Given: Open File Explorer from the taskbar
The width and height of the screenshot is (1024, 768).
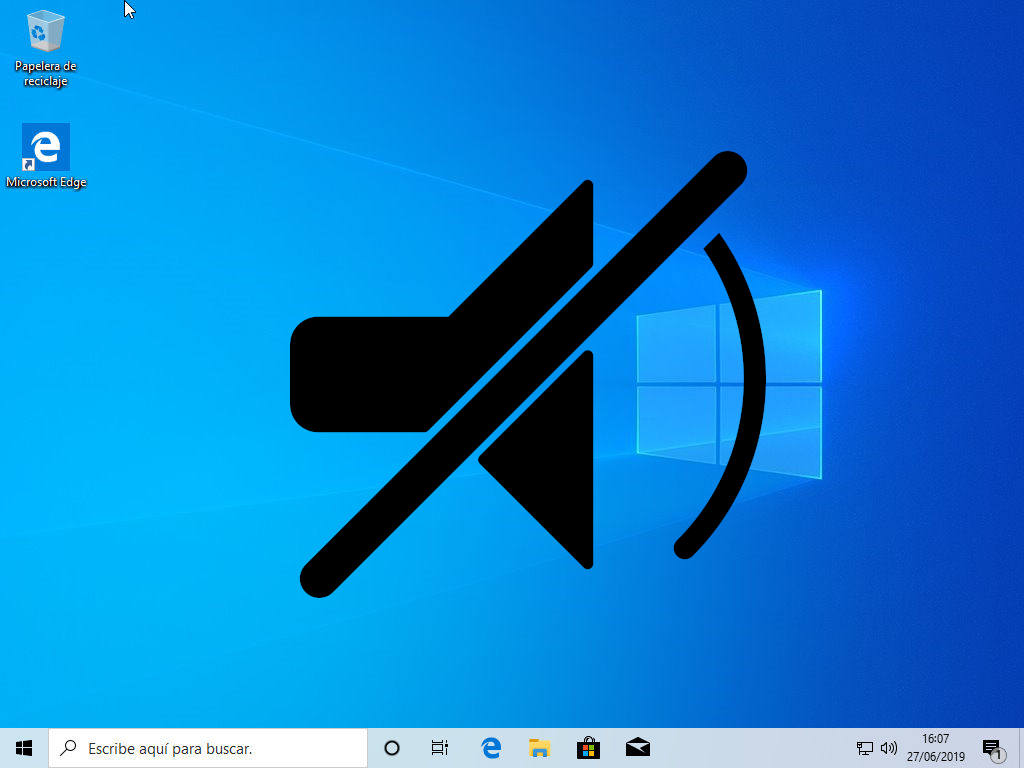Looking at the screenshot, I should [540, 747].
